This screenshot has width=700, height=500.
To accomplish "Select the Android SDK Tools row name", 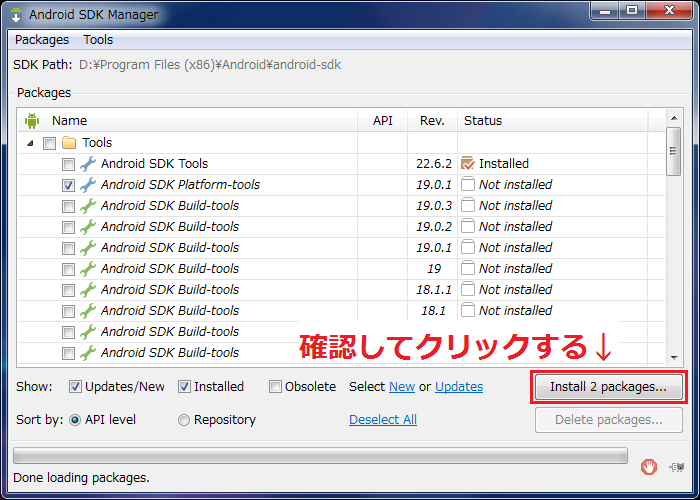I will pos(154,164).
